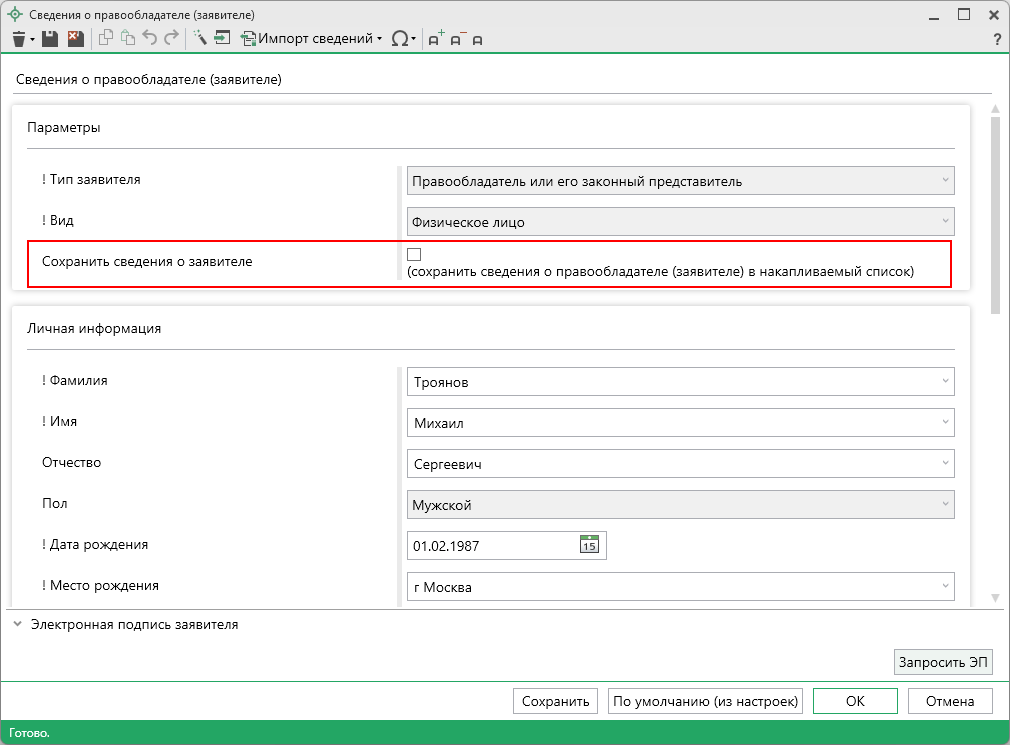The image size is (1010, 745).
Task: Open the Импорт сведений menu
Action: (x=315, y=39)
